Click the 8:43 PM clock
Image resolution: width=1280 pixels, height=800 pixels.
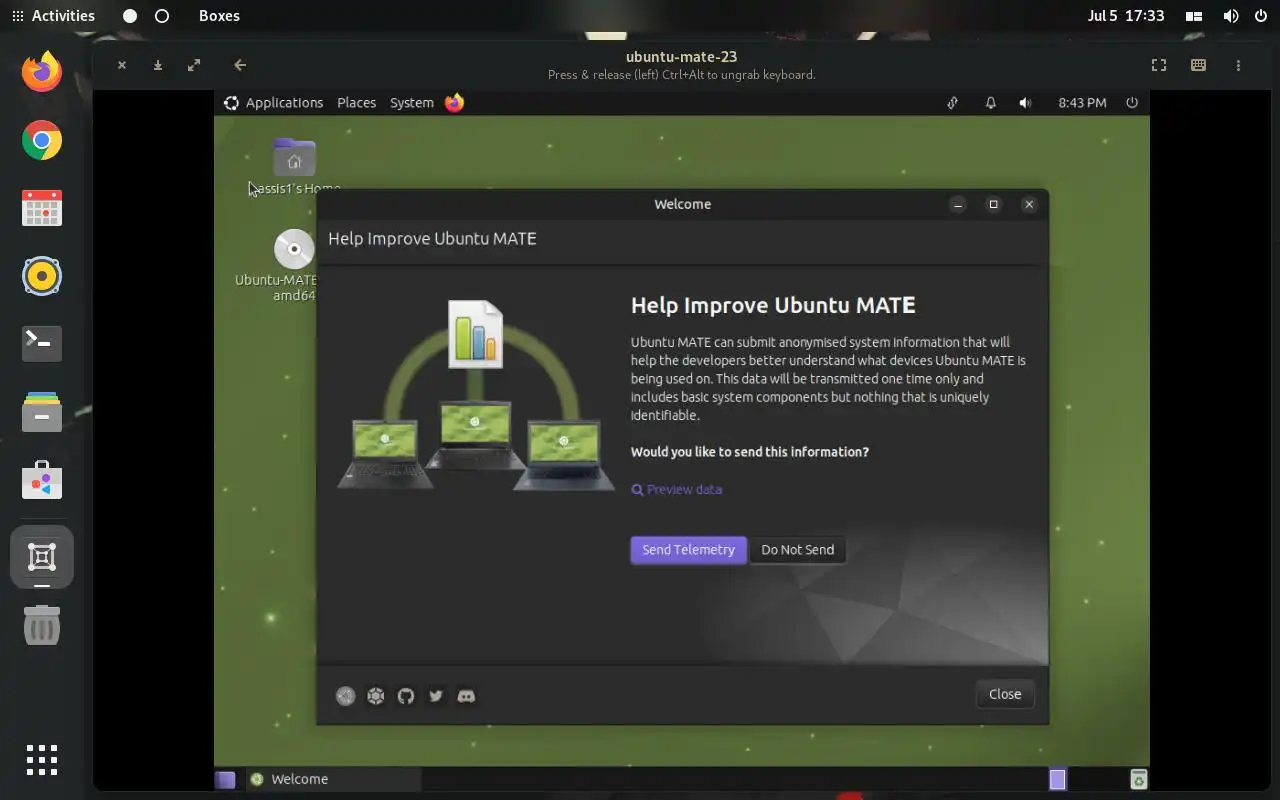pyautogui.click(x=1082, y=103)
